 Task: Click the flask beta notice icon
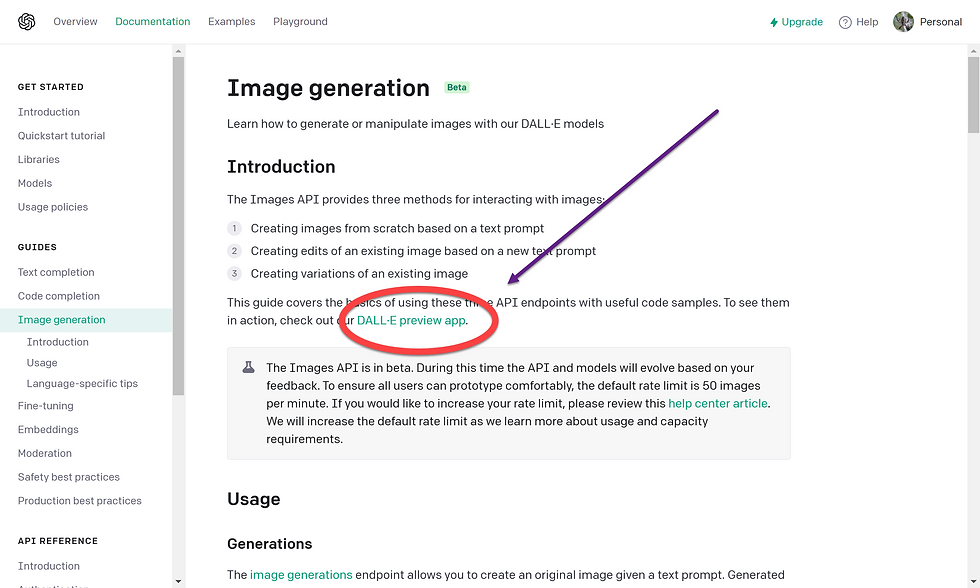tap(248, 367)
